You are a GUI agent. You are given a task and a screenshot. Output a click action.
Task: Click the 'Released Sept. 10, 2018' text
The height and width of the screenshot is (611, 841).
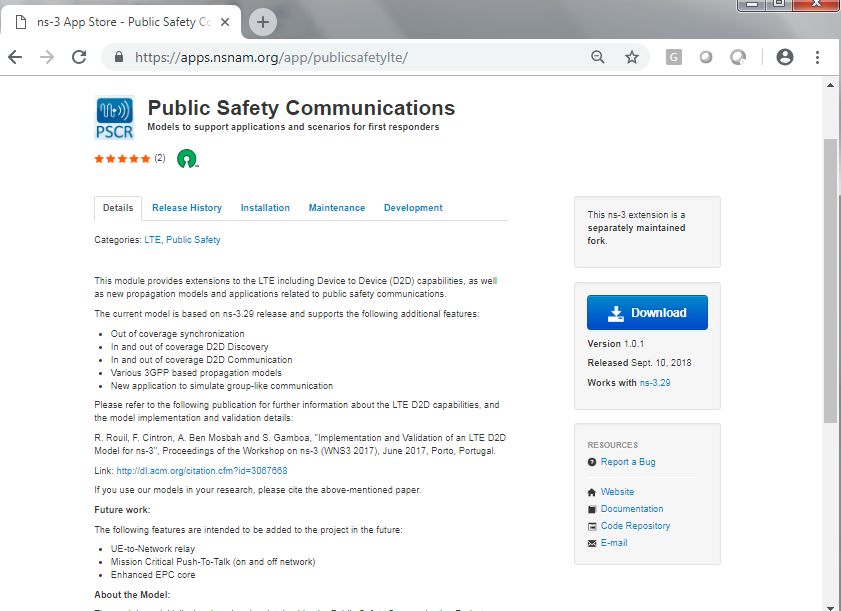pyautogui.click(x=639, y=363)
